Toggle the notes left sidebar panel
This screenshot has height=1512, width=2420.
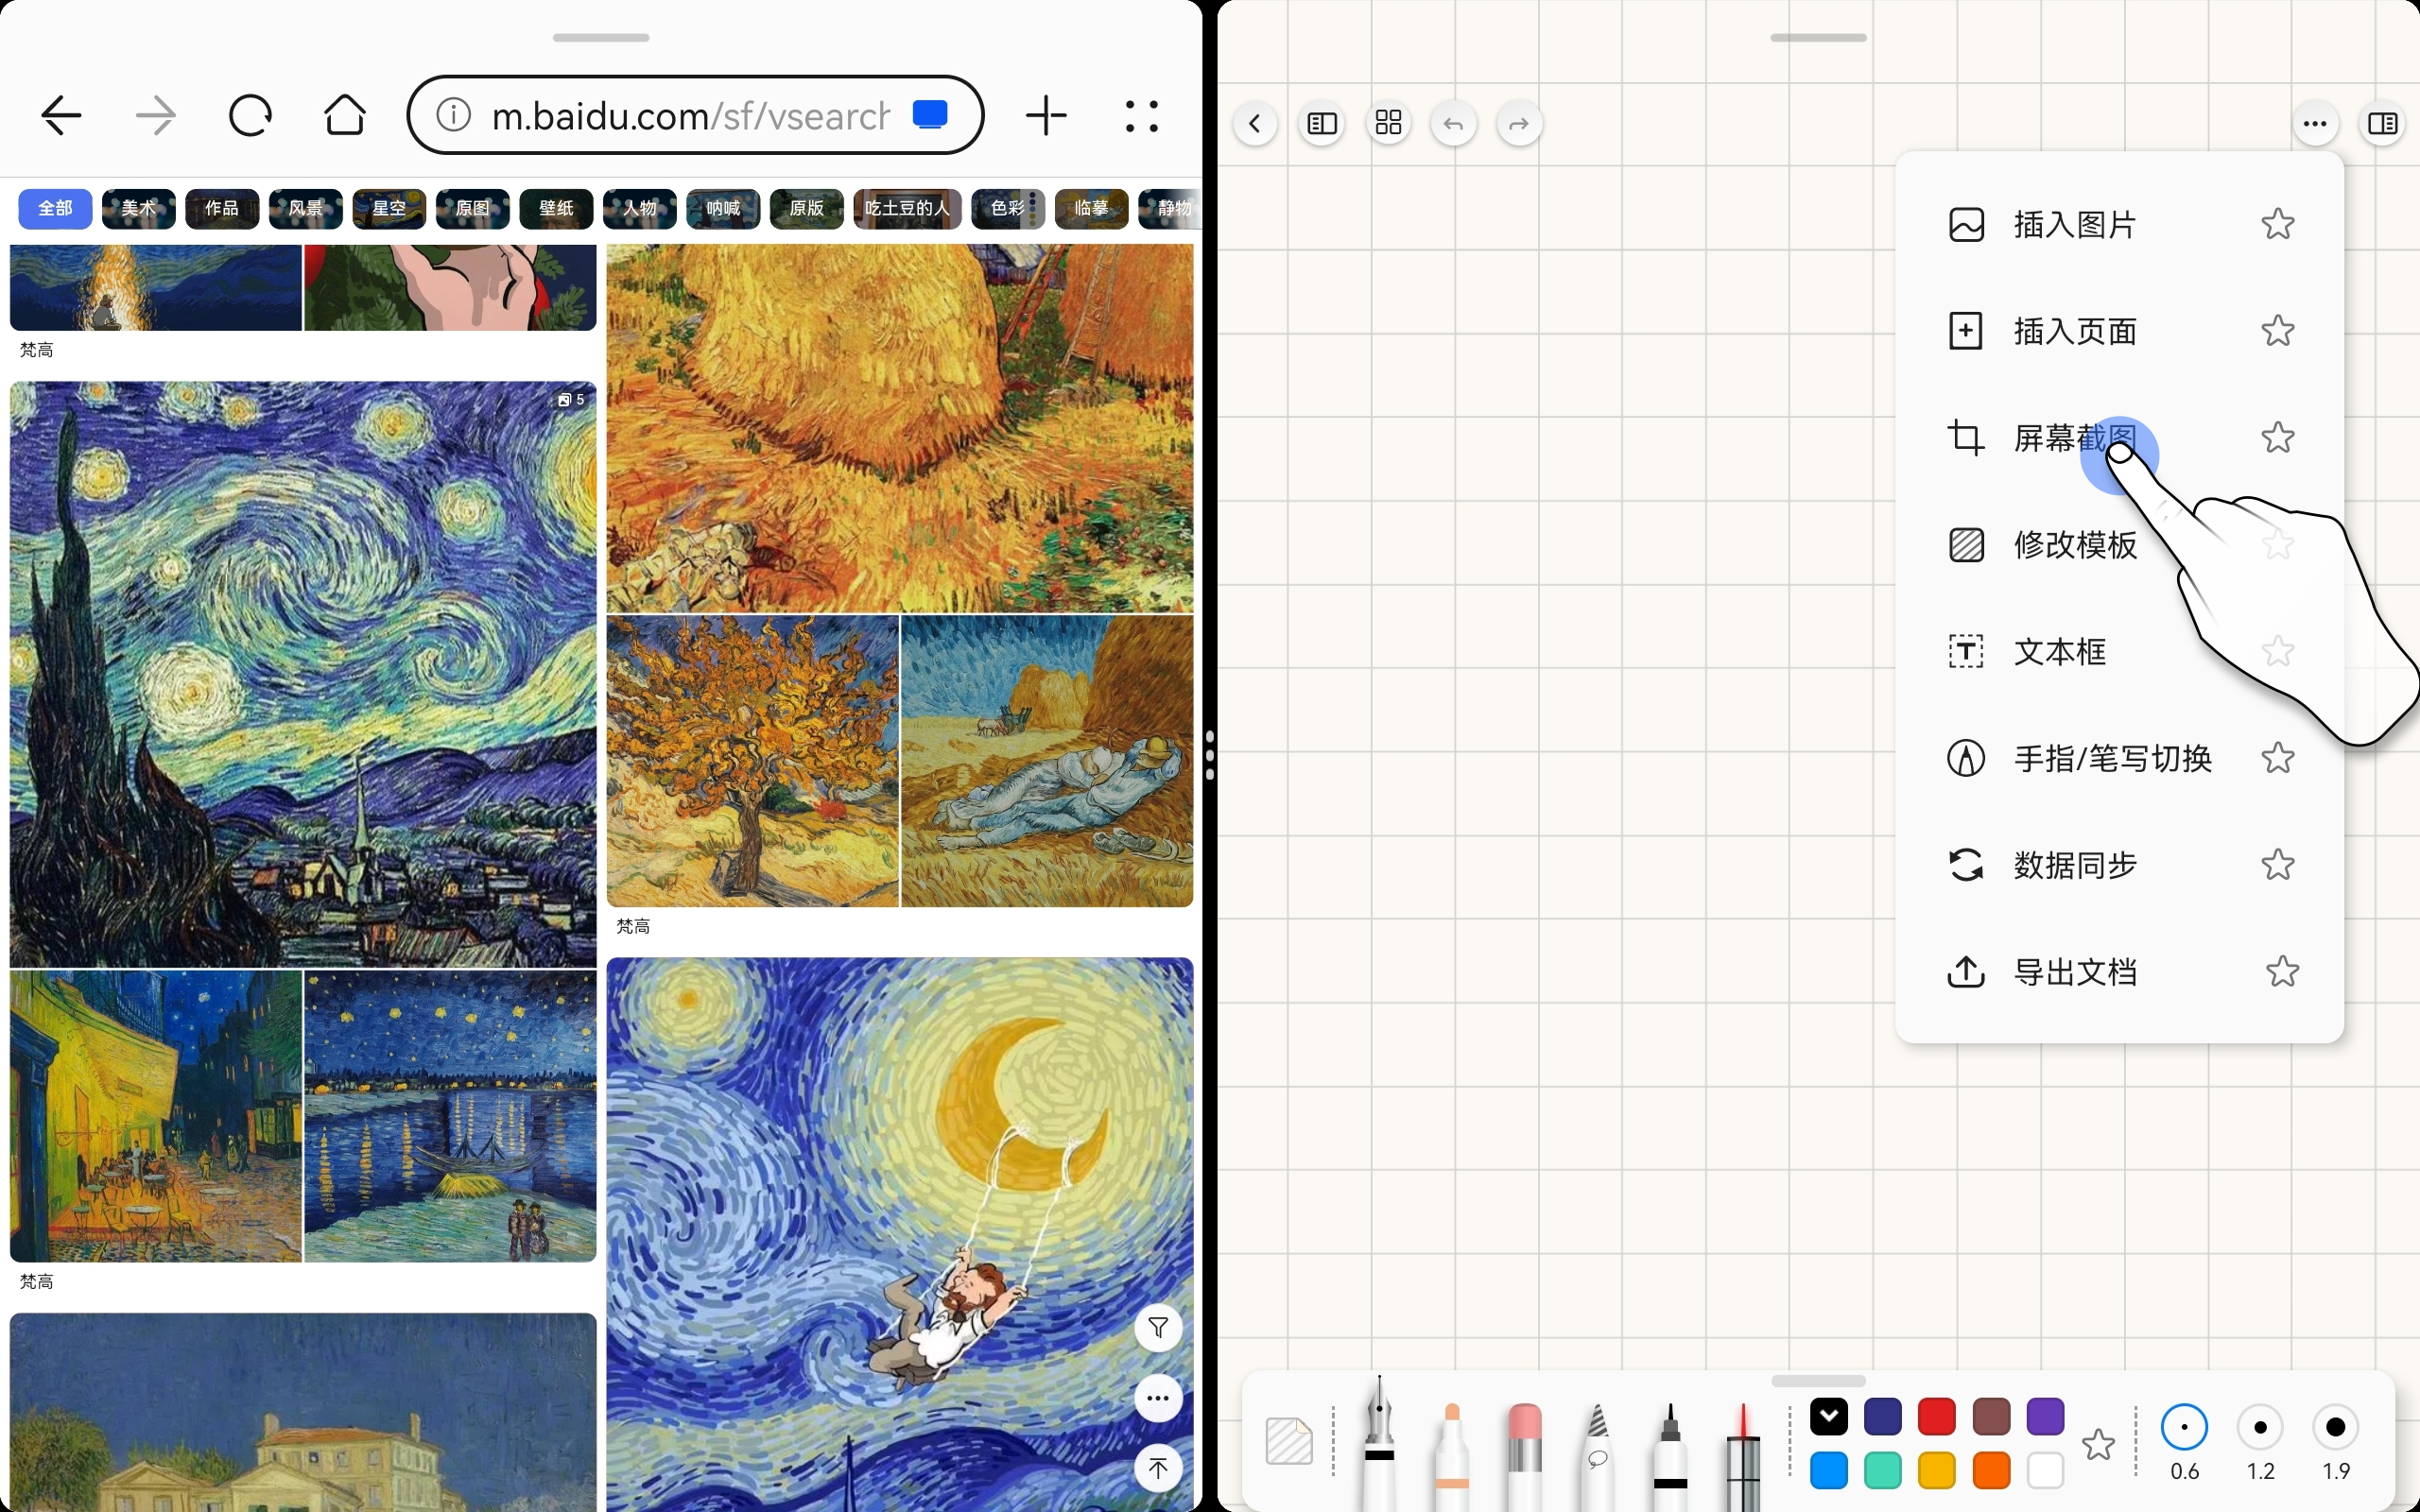(1322, 124)
